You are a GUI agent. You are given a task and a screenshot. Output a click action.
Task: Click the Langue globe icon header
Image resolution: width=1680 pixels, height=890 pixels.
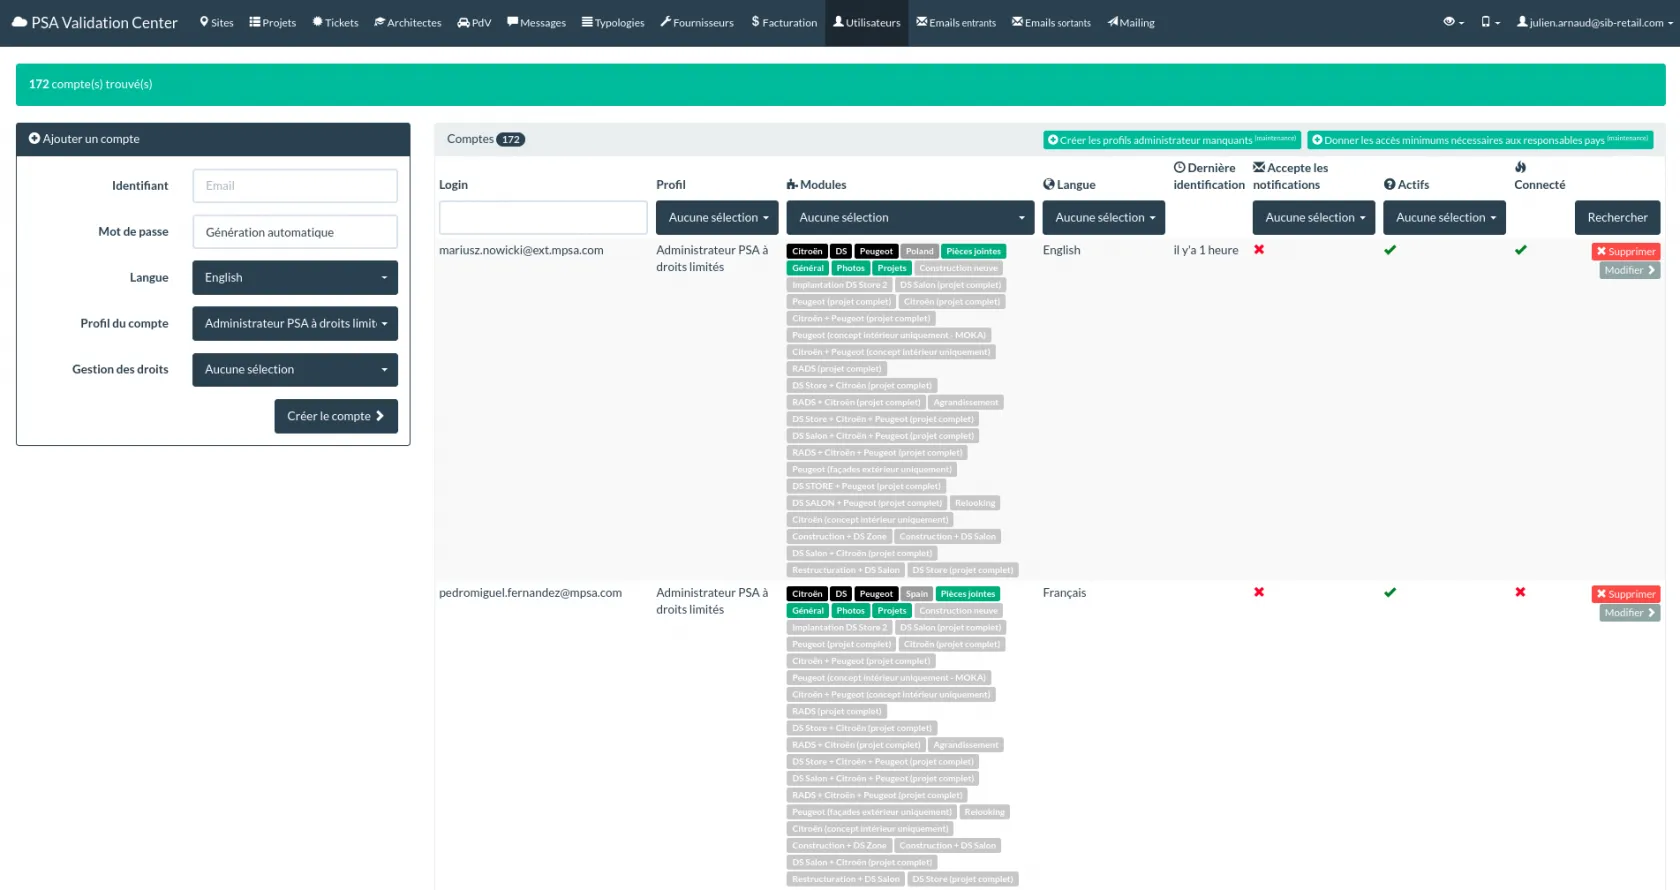[x=1048, y=184]
